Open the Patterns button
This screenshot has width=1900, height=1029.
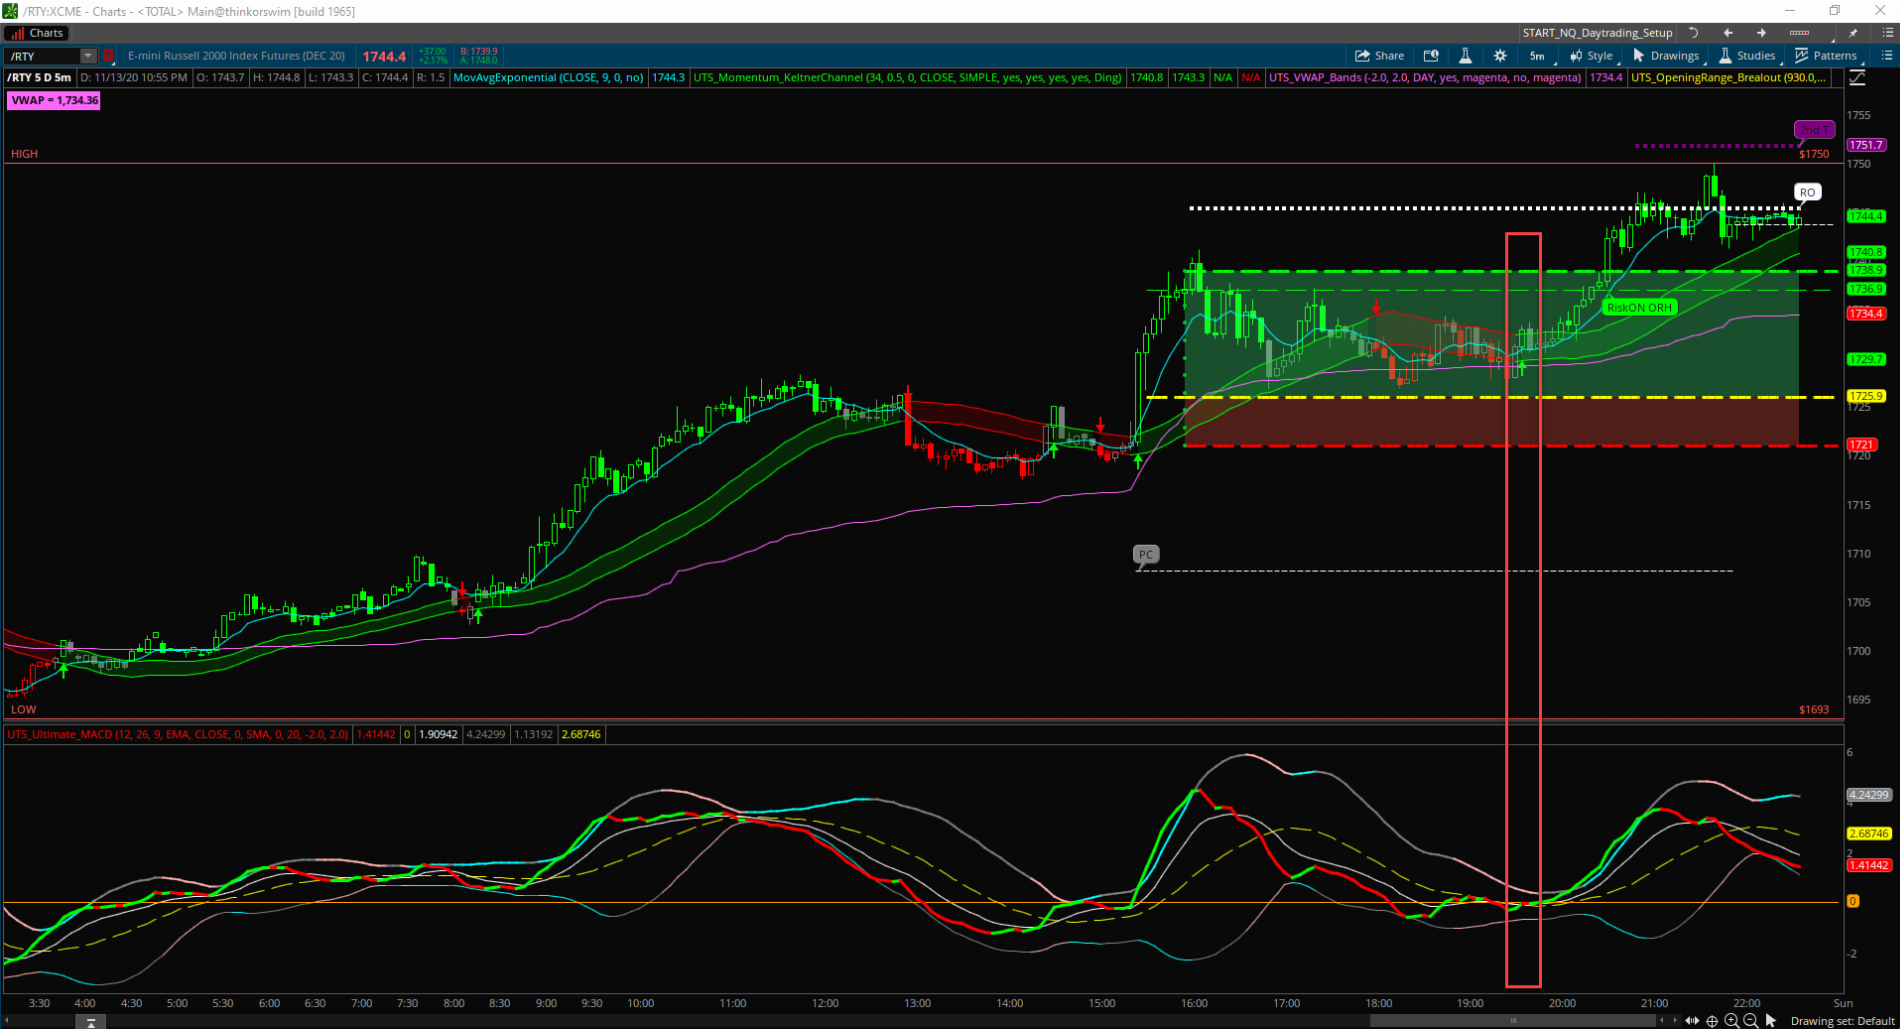click(x=1825, y=56)
